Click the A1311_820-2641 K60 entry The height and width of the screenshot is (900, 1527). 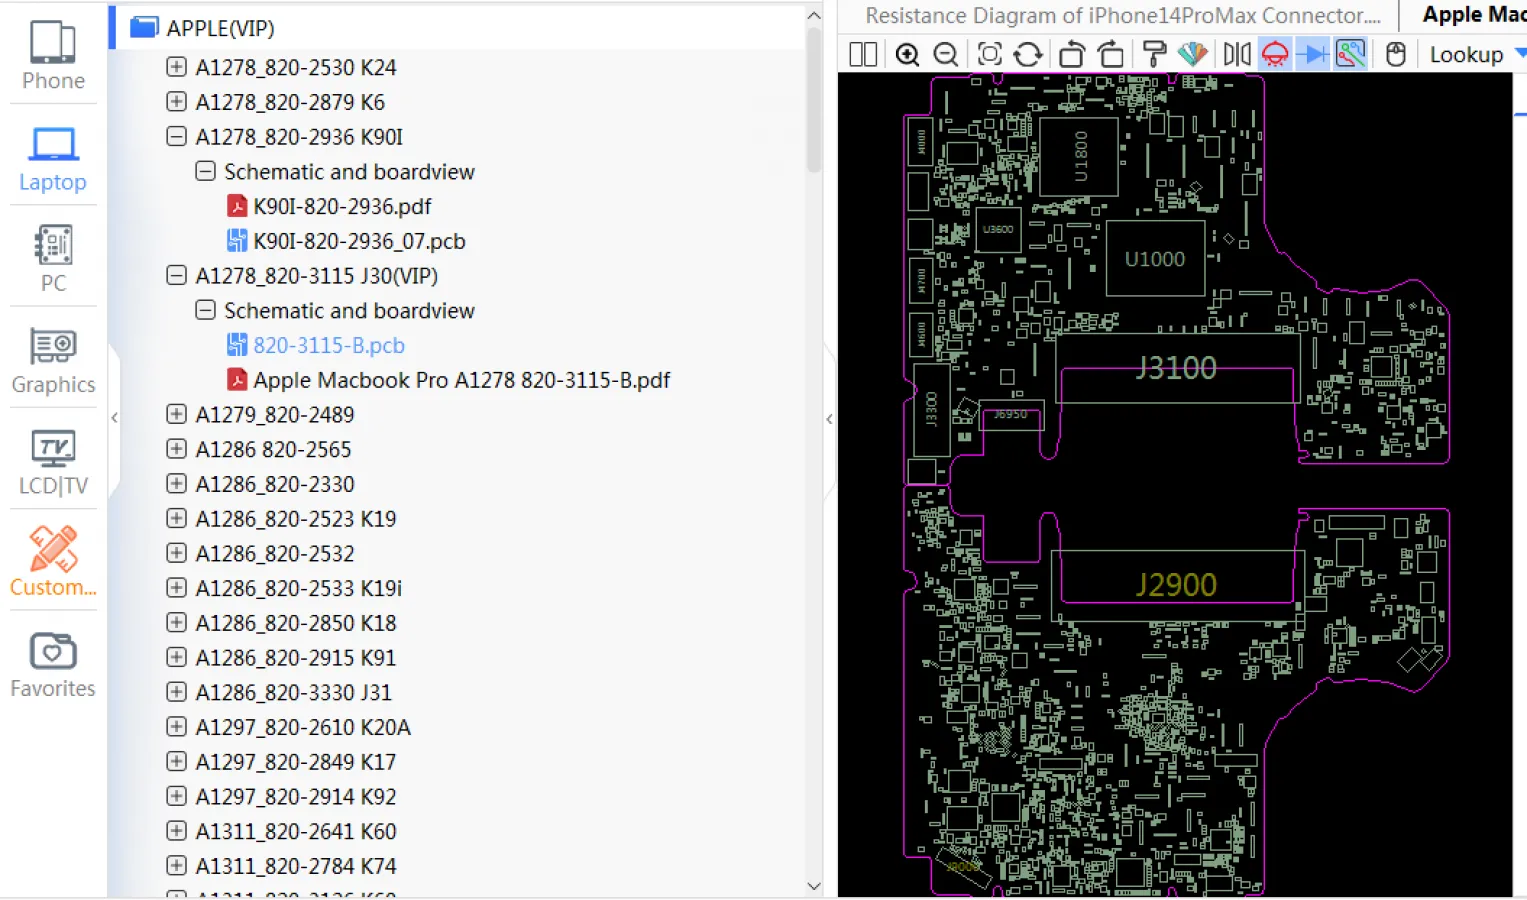point(296,831)
